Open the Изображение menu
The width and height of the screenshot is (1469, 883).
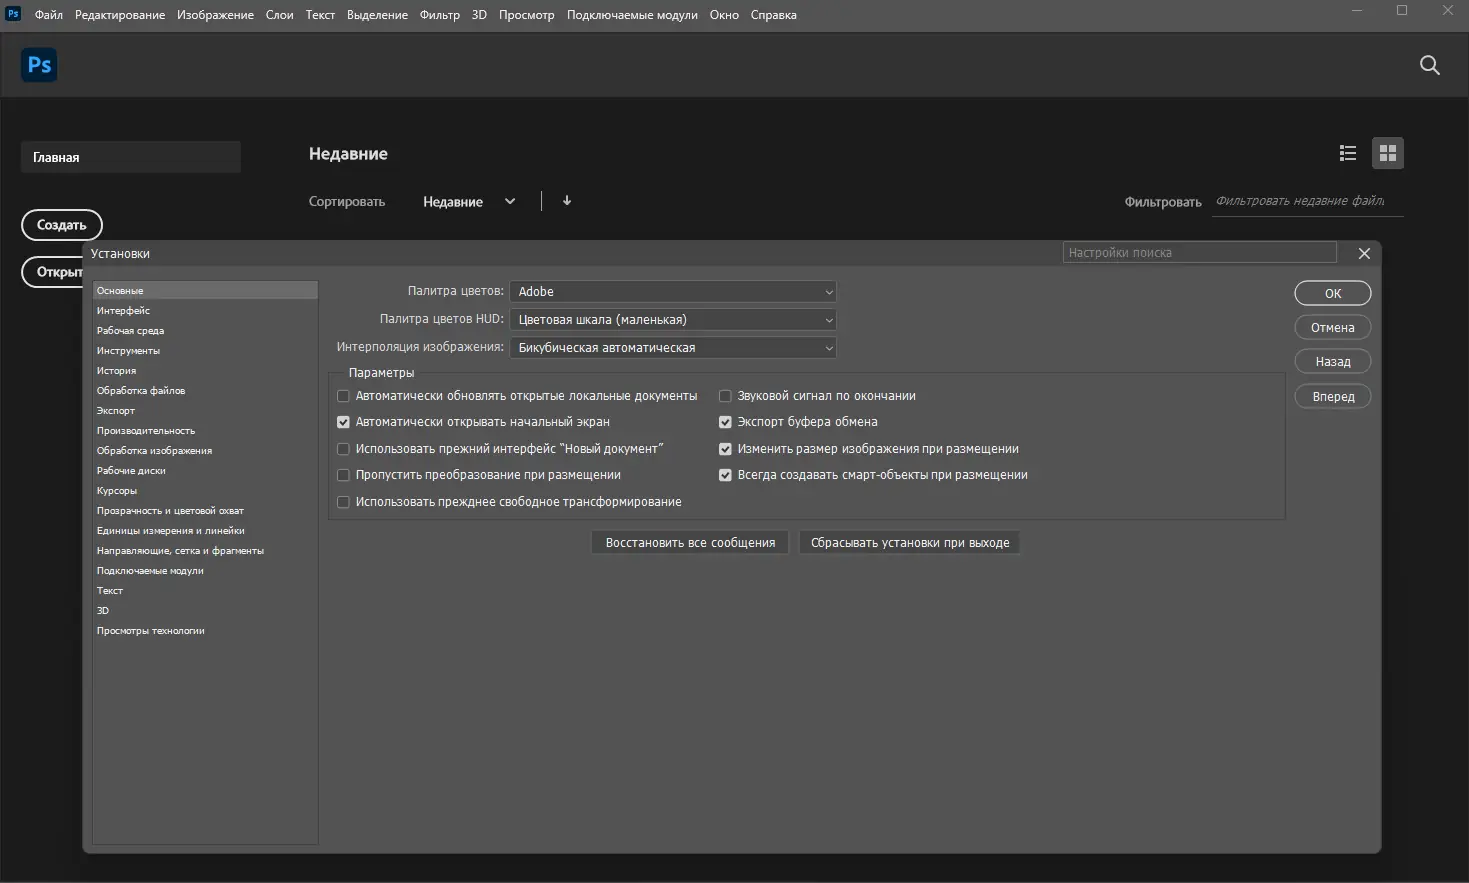tap(215, 15)
